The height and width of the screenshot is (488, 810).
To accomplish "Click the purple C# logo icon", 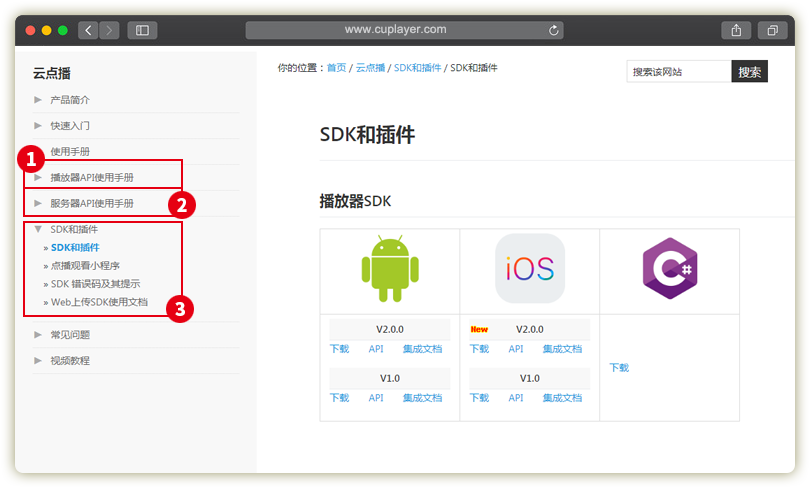I will click(x=669, y=268).
